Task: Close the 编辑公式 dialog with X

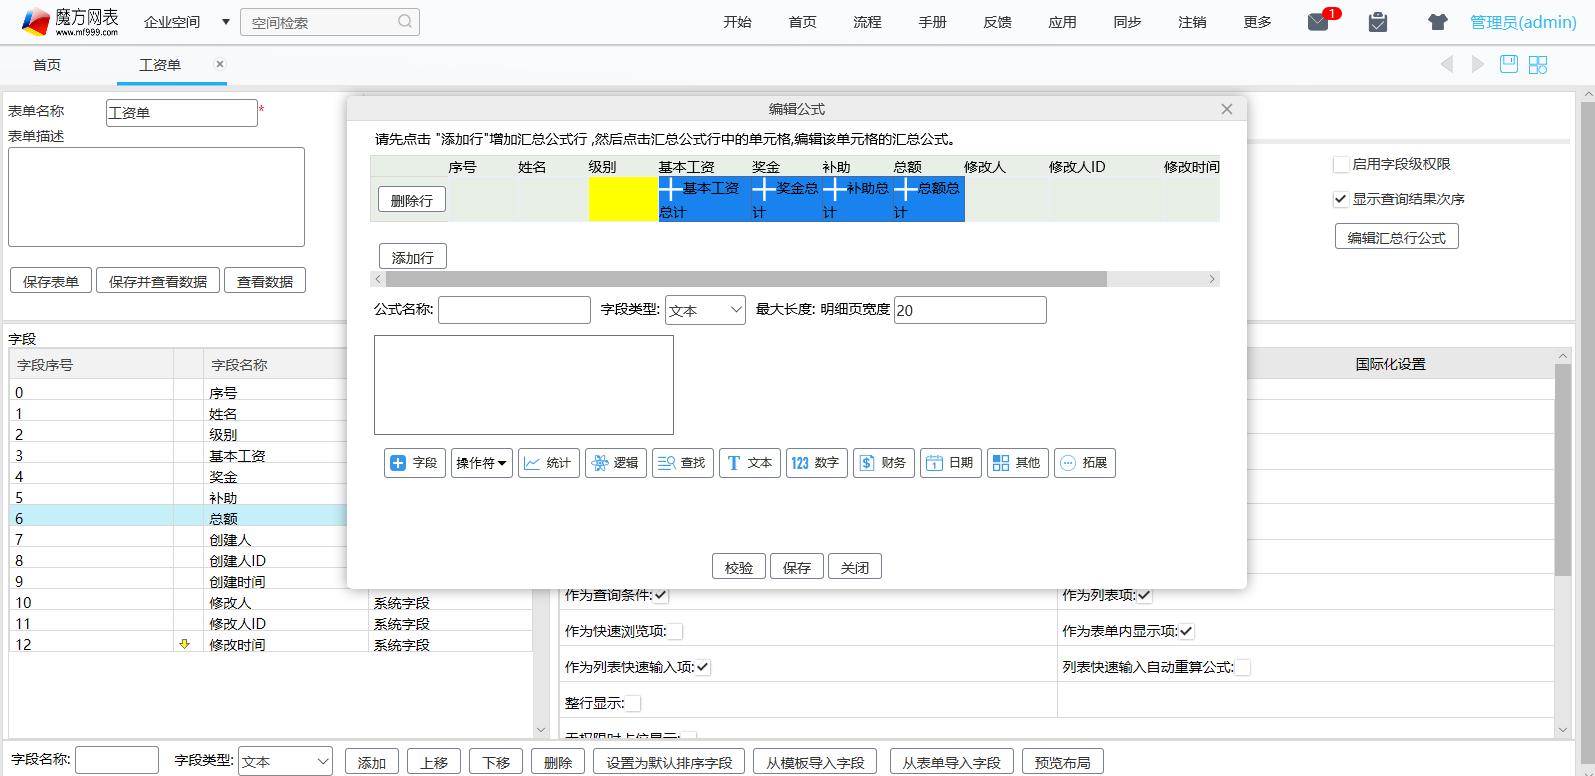Action: 1227,109
